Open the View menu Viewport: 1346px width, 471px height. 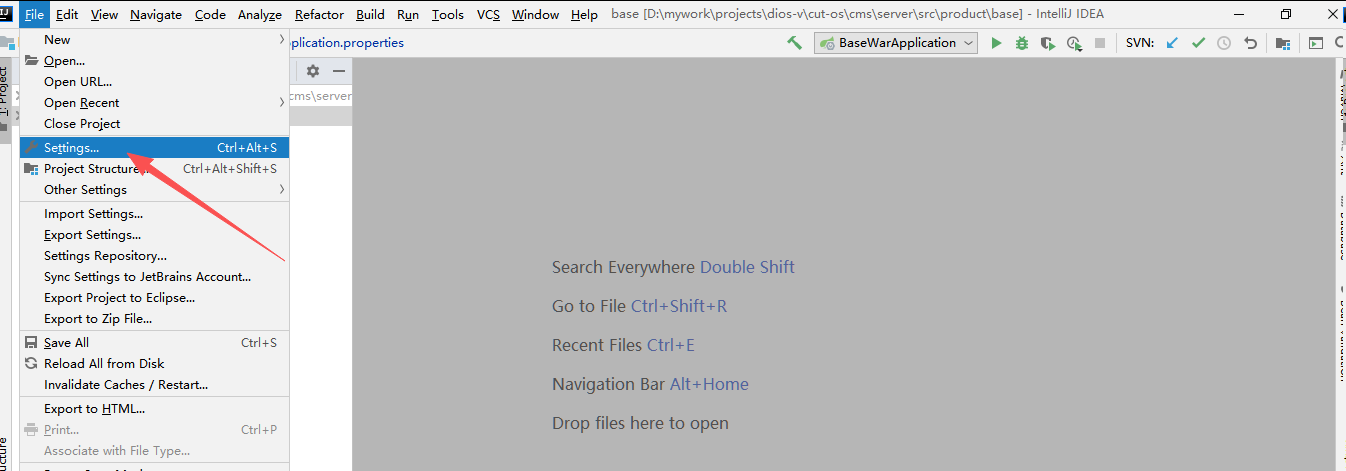click(x=104, y=14)
